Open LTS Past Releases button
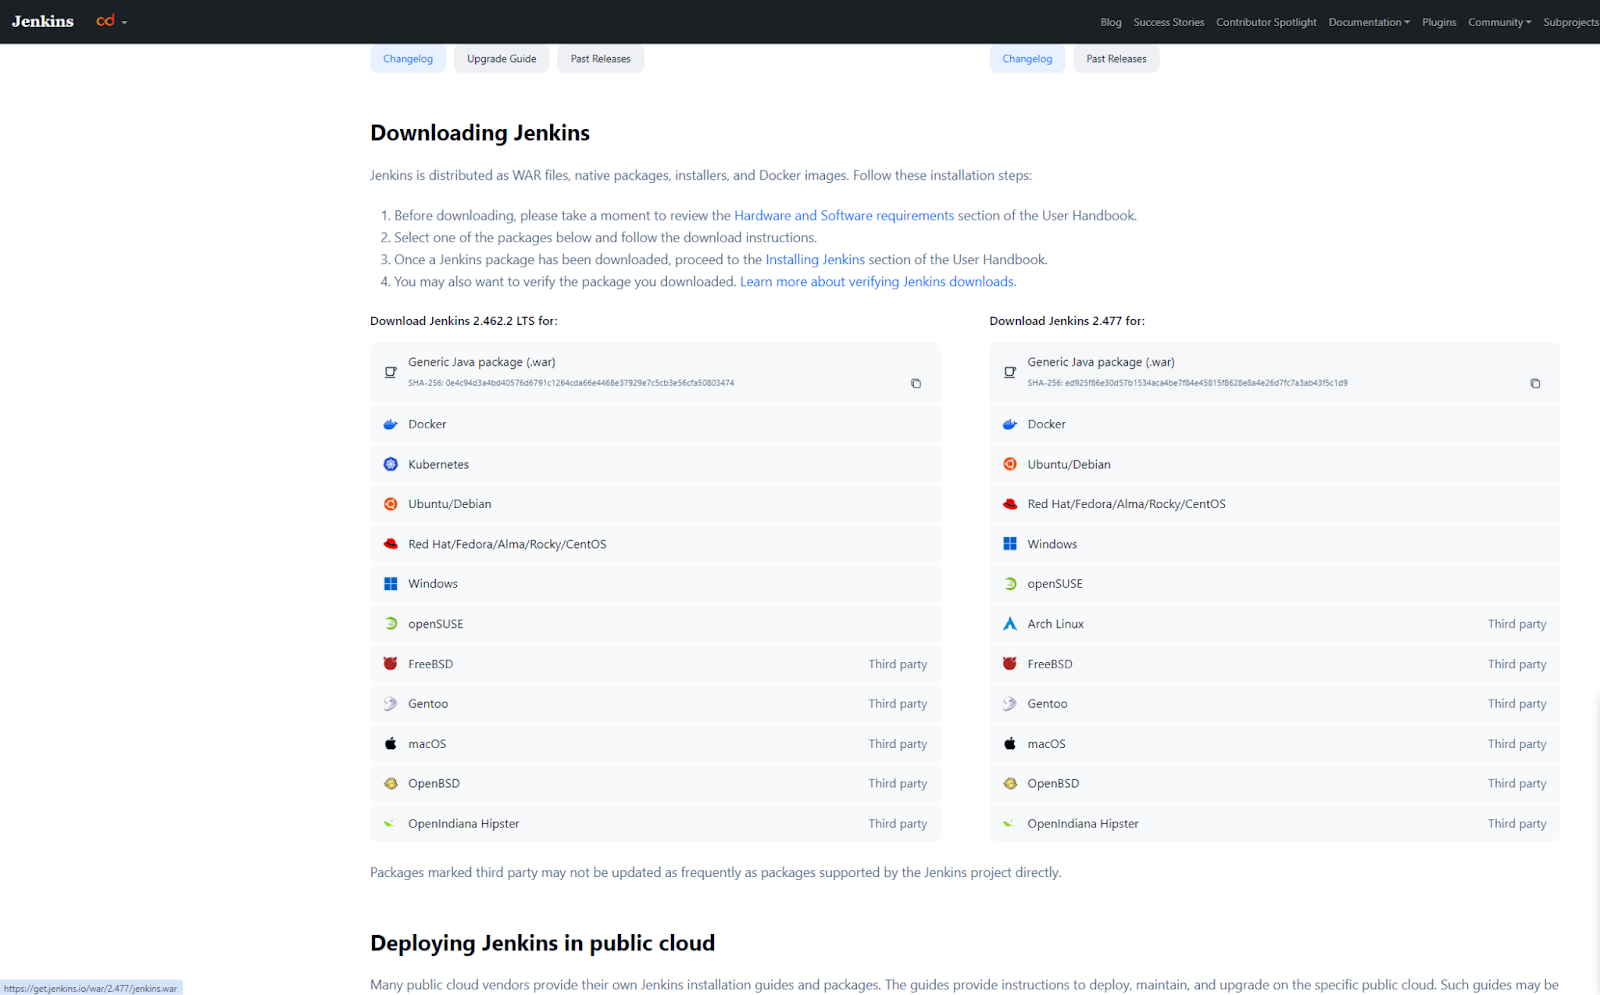 point(601,59)
